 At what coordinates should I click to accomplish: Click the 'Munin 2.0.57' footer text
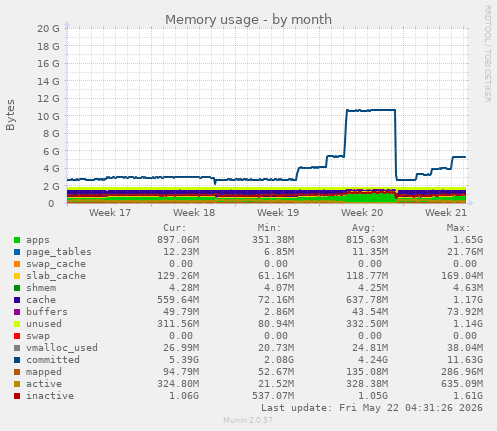248,420
